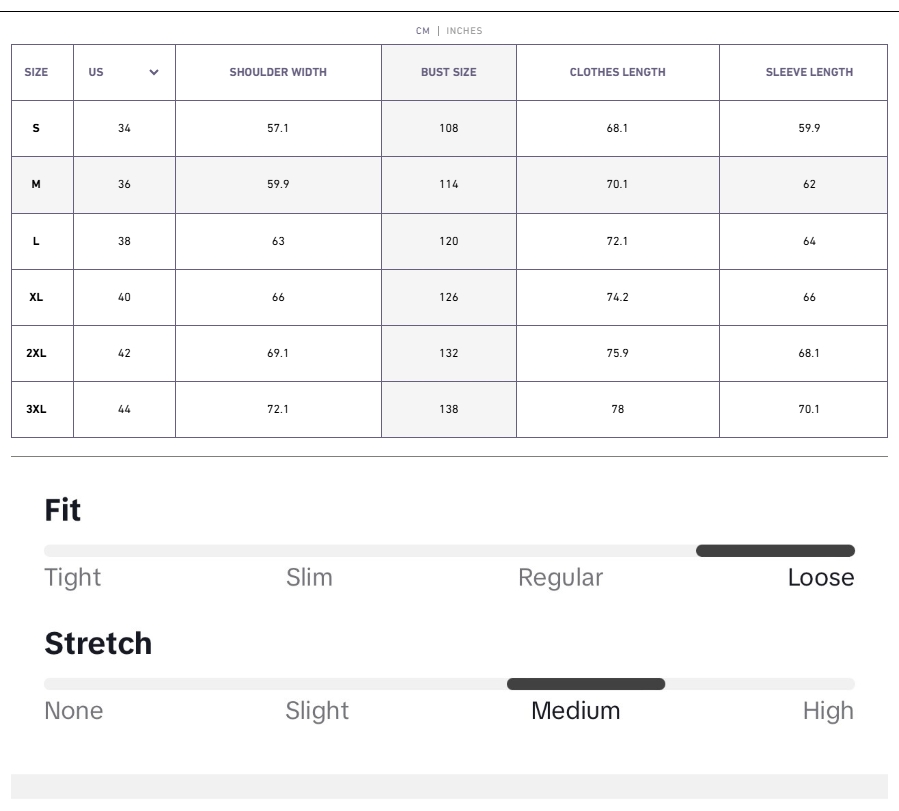The height and width of the screenshot is (811, 899).
Task: Select the SHOULDER WIDTH column header
Action: [278, 72]
